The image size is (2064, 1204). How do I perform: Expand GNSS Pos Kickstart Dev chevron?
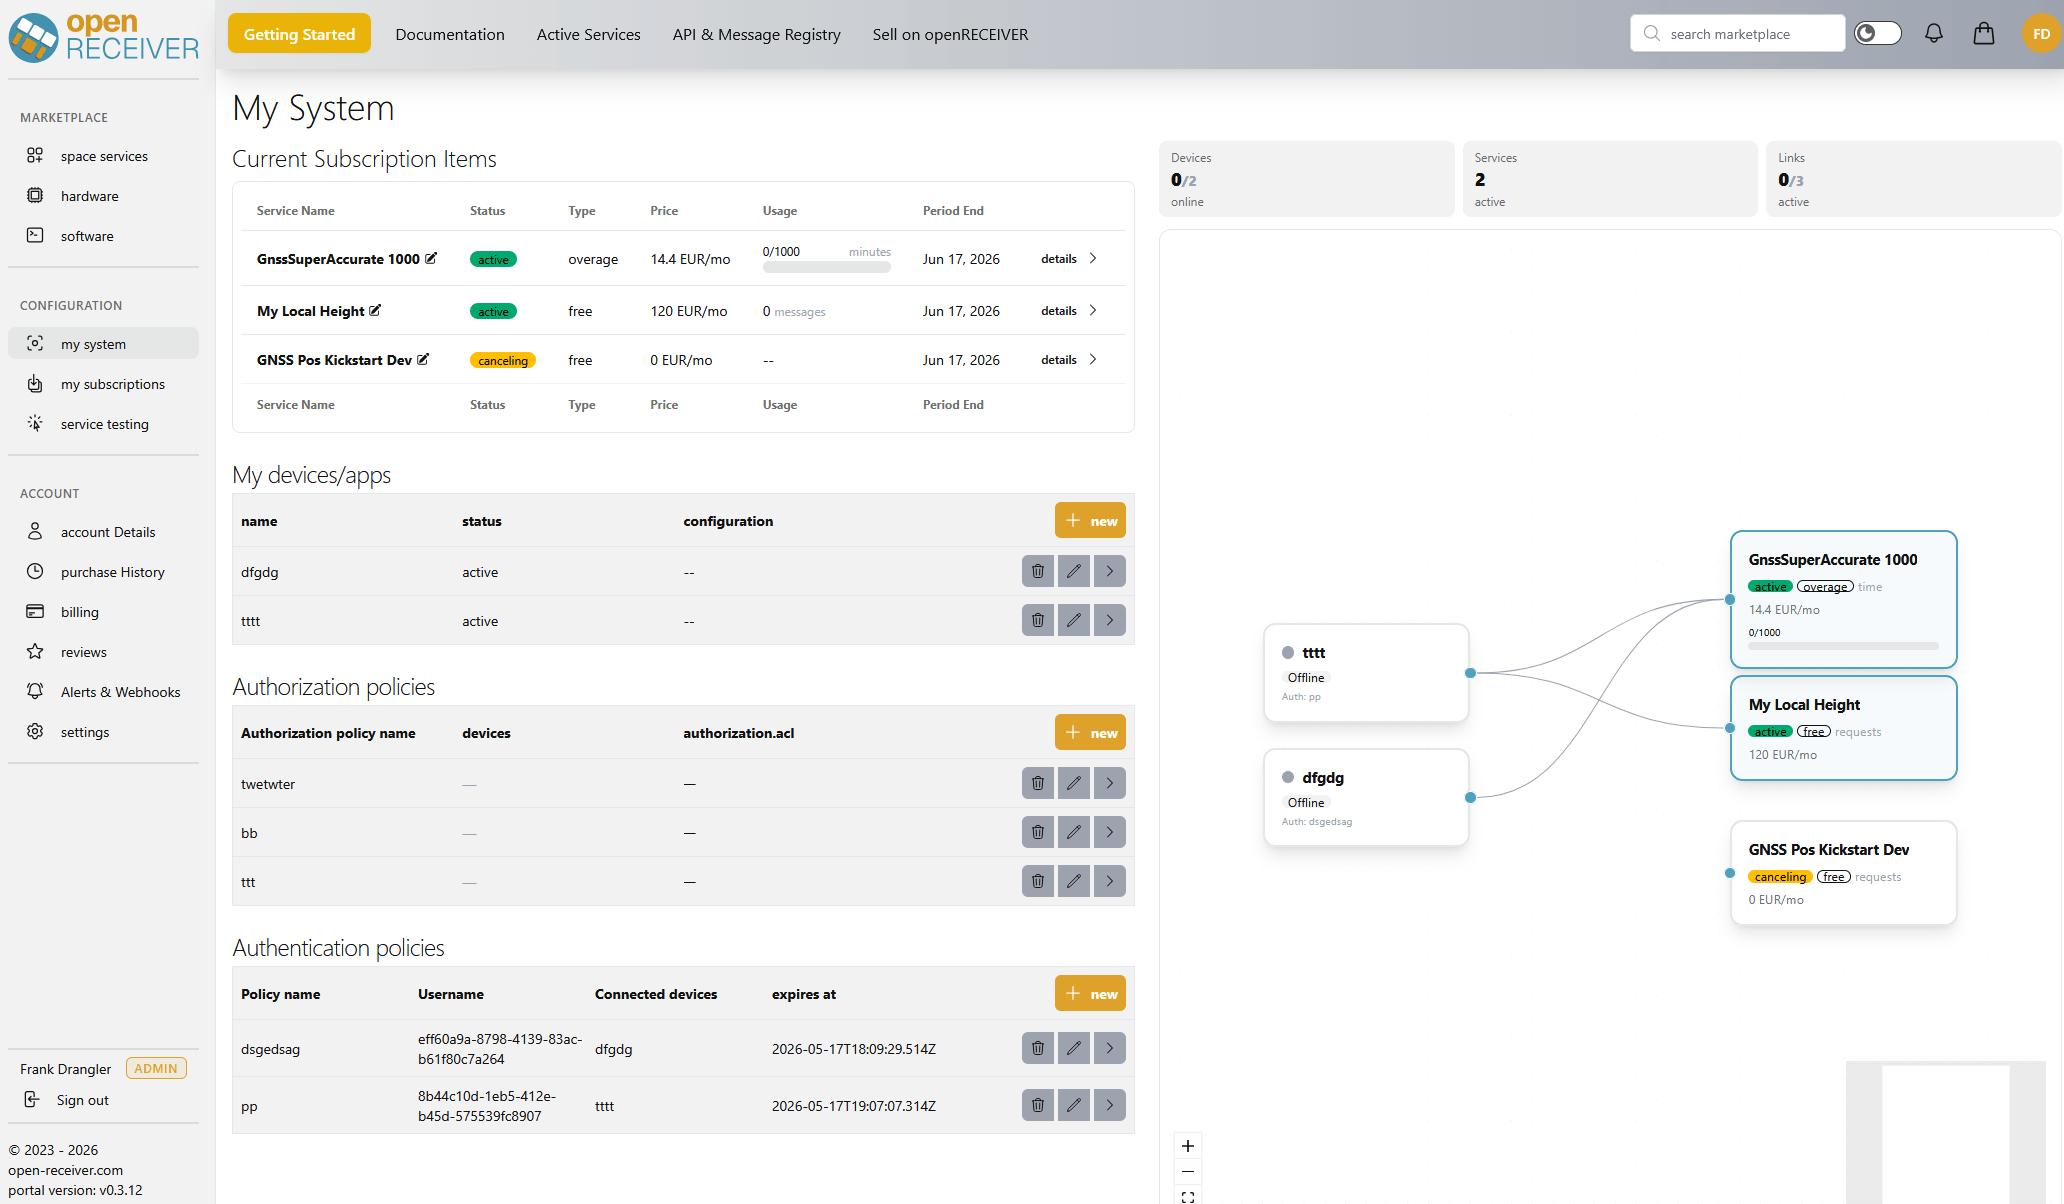coord(1093,359)
